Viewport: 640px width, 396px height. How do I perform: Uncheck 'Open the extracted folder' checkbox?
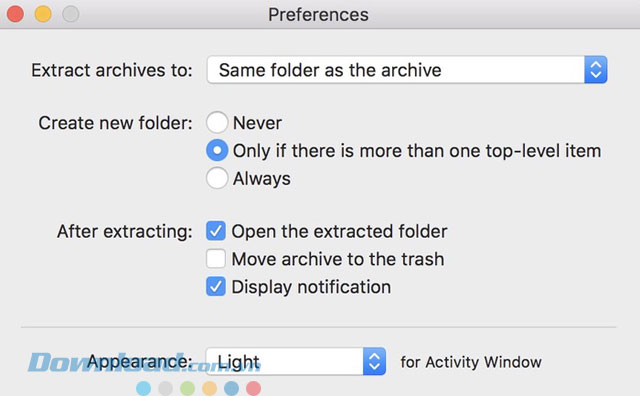(216, 231)
